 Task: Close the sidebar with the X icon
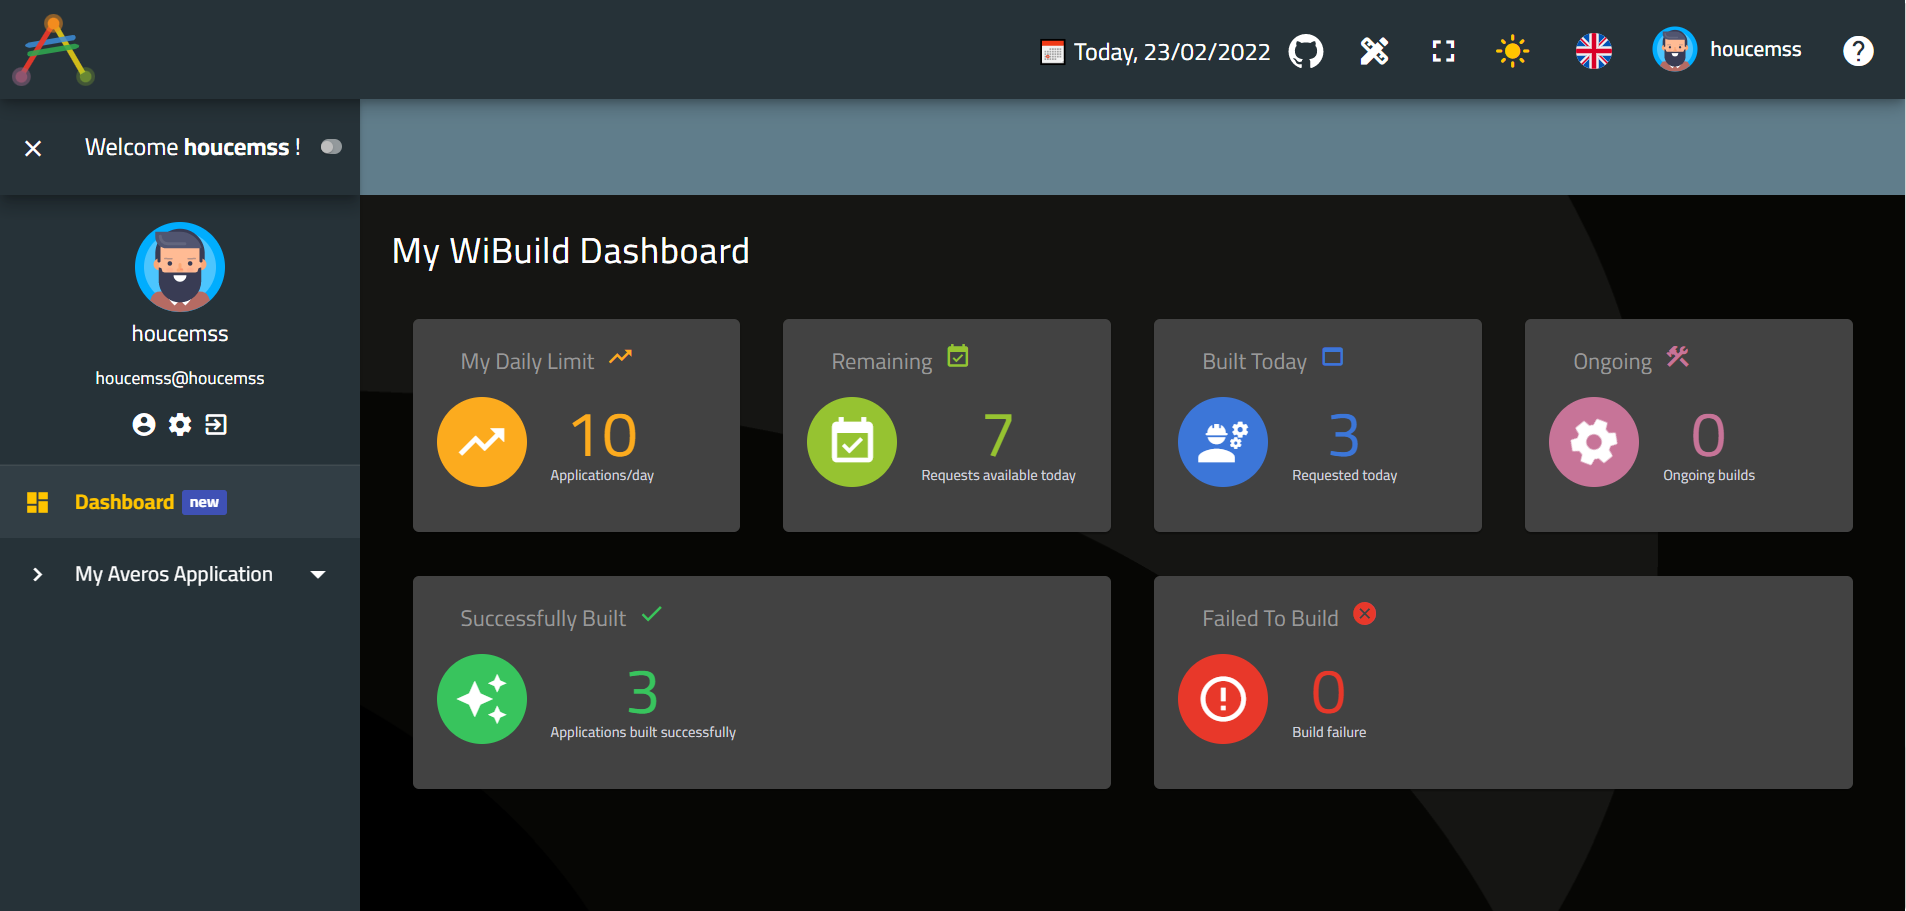coord(33,148)
